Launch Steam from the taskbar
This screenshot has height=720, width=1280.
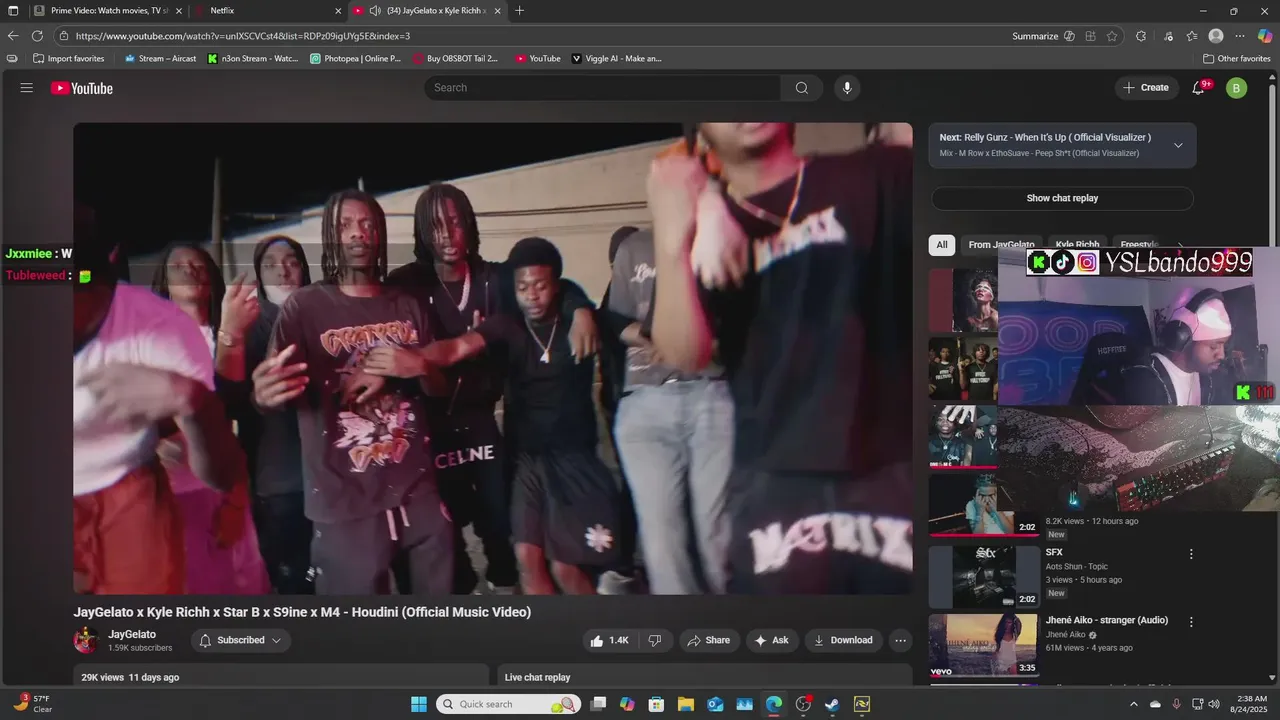pos(832,704)
